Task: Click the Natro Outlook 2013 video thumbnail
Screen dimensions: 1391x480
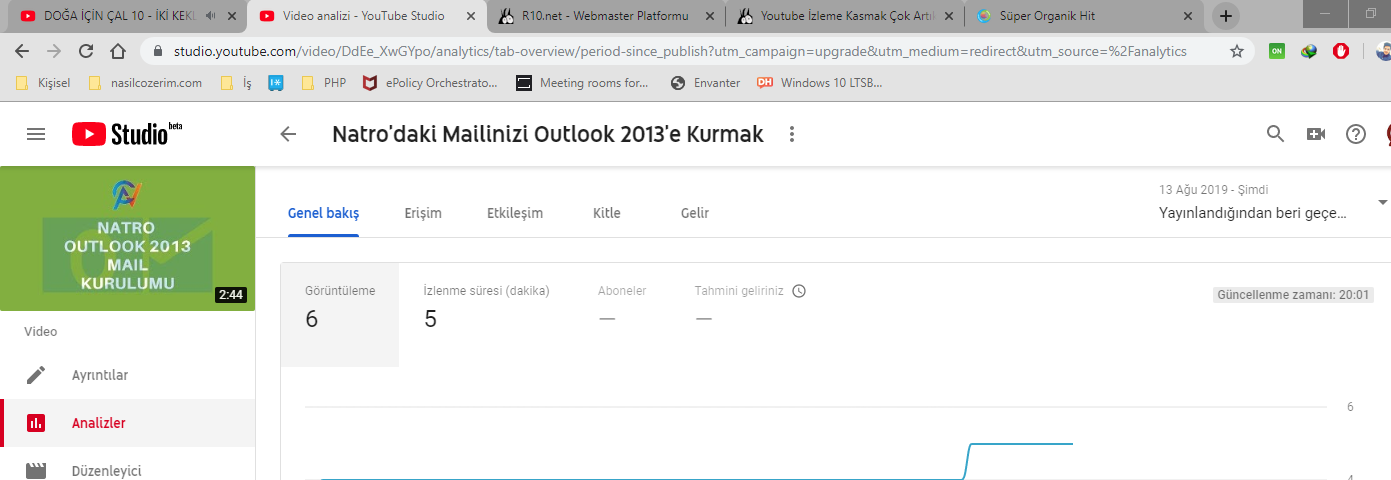Action: point(127,238)
